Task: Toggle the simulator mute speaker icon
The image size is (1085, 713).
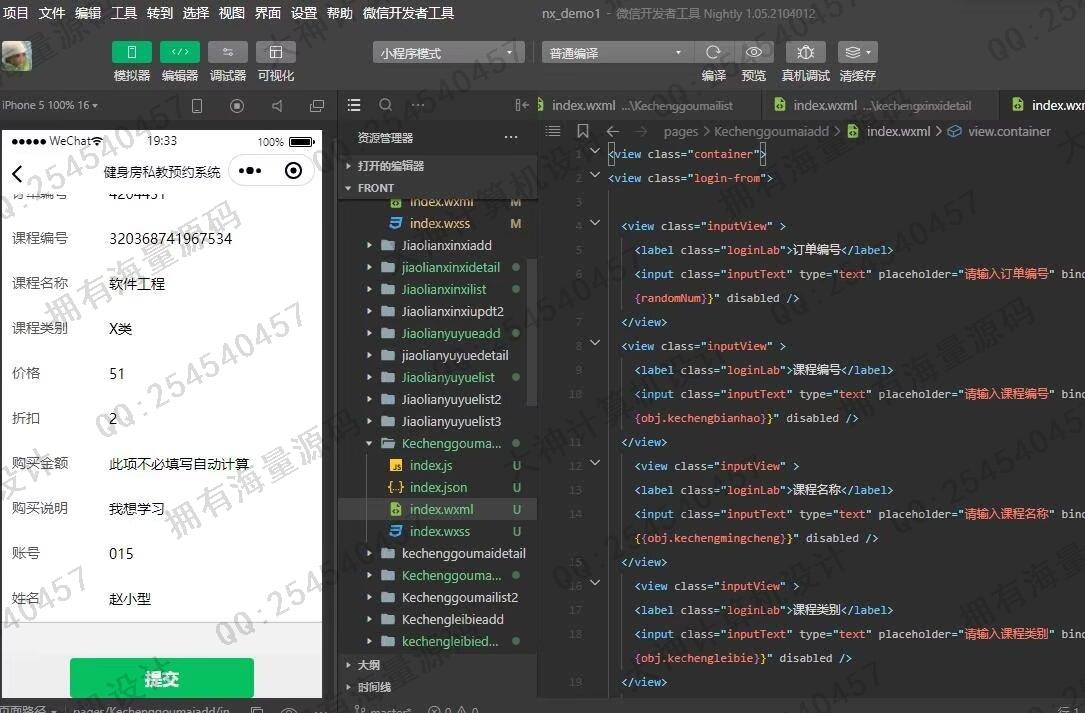Action: [277, 106]
